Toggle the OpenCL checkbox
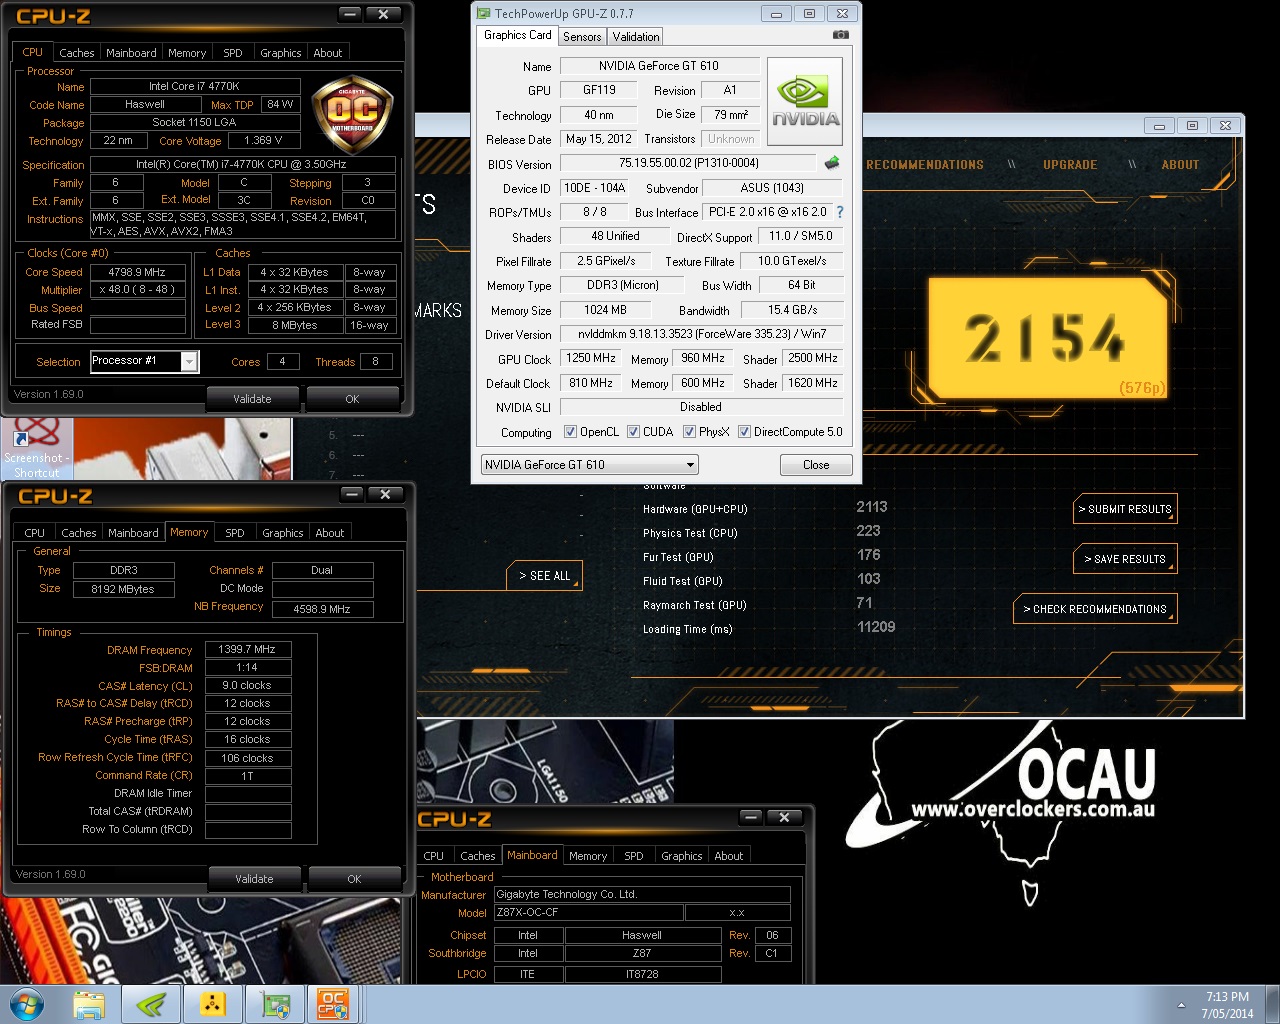The width and height of the screenshot is (1280, 1024). [570, 432]
